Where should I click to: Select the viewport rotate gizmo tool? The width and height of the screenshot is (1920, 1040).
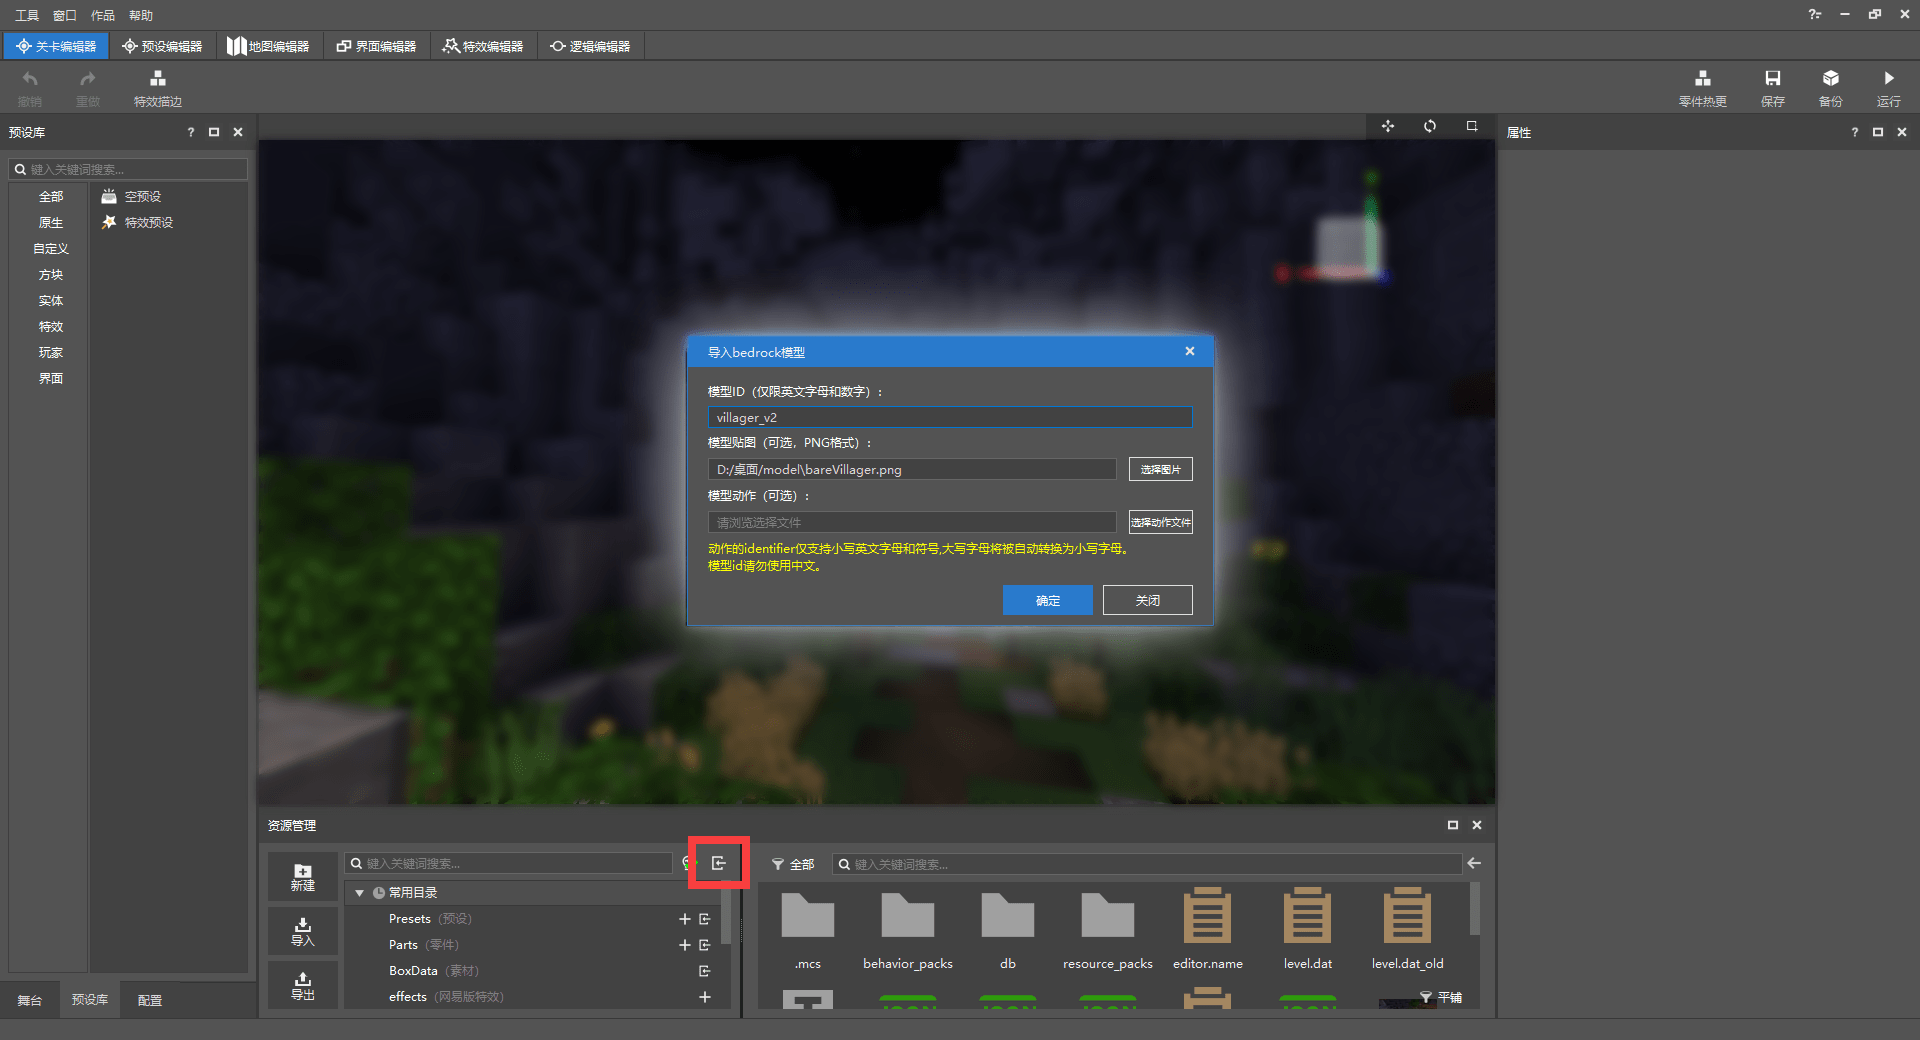pyautogui.click(x=1430, y=126)
